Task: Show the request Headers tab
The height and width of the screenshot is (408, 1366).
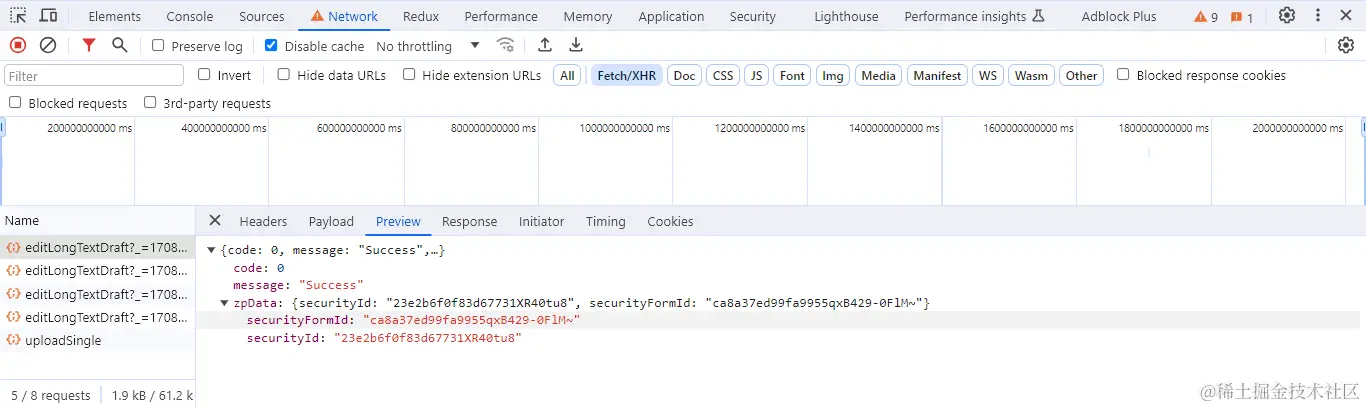Action: click(x=263, y=221)
